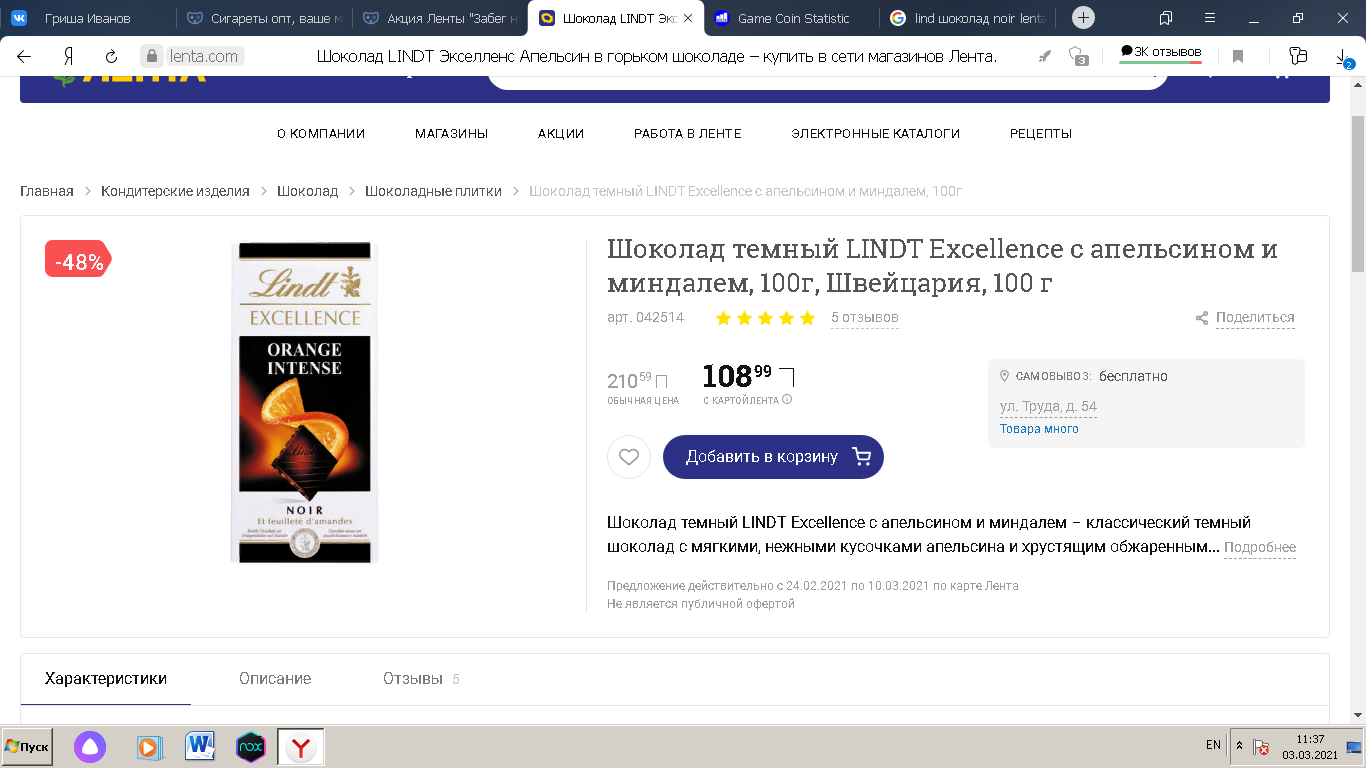Go back with the browser back arrow

coord(24,57)
